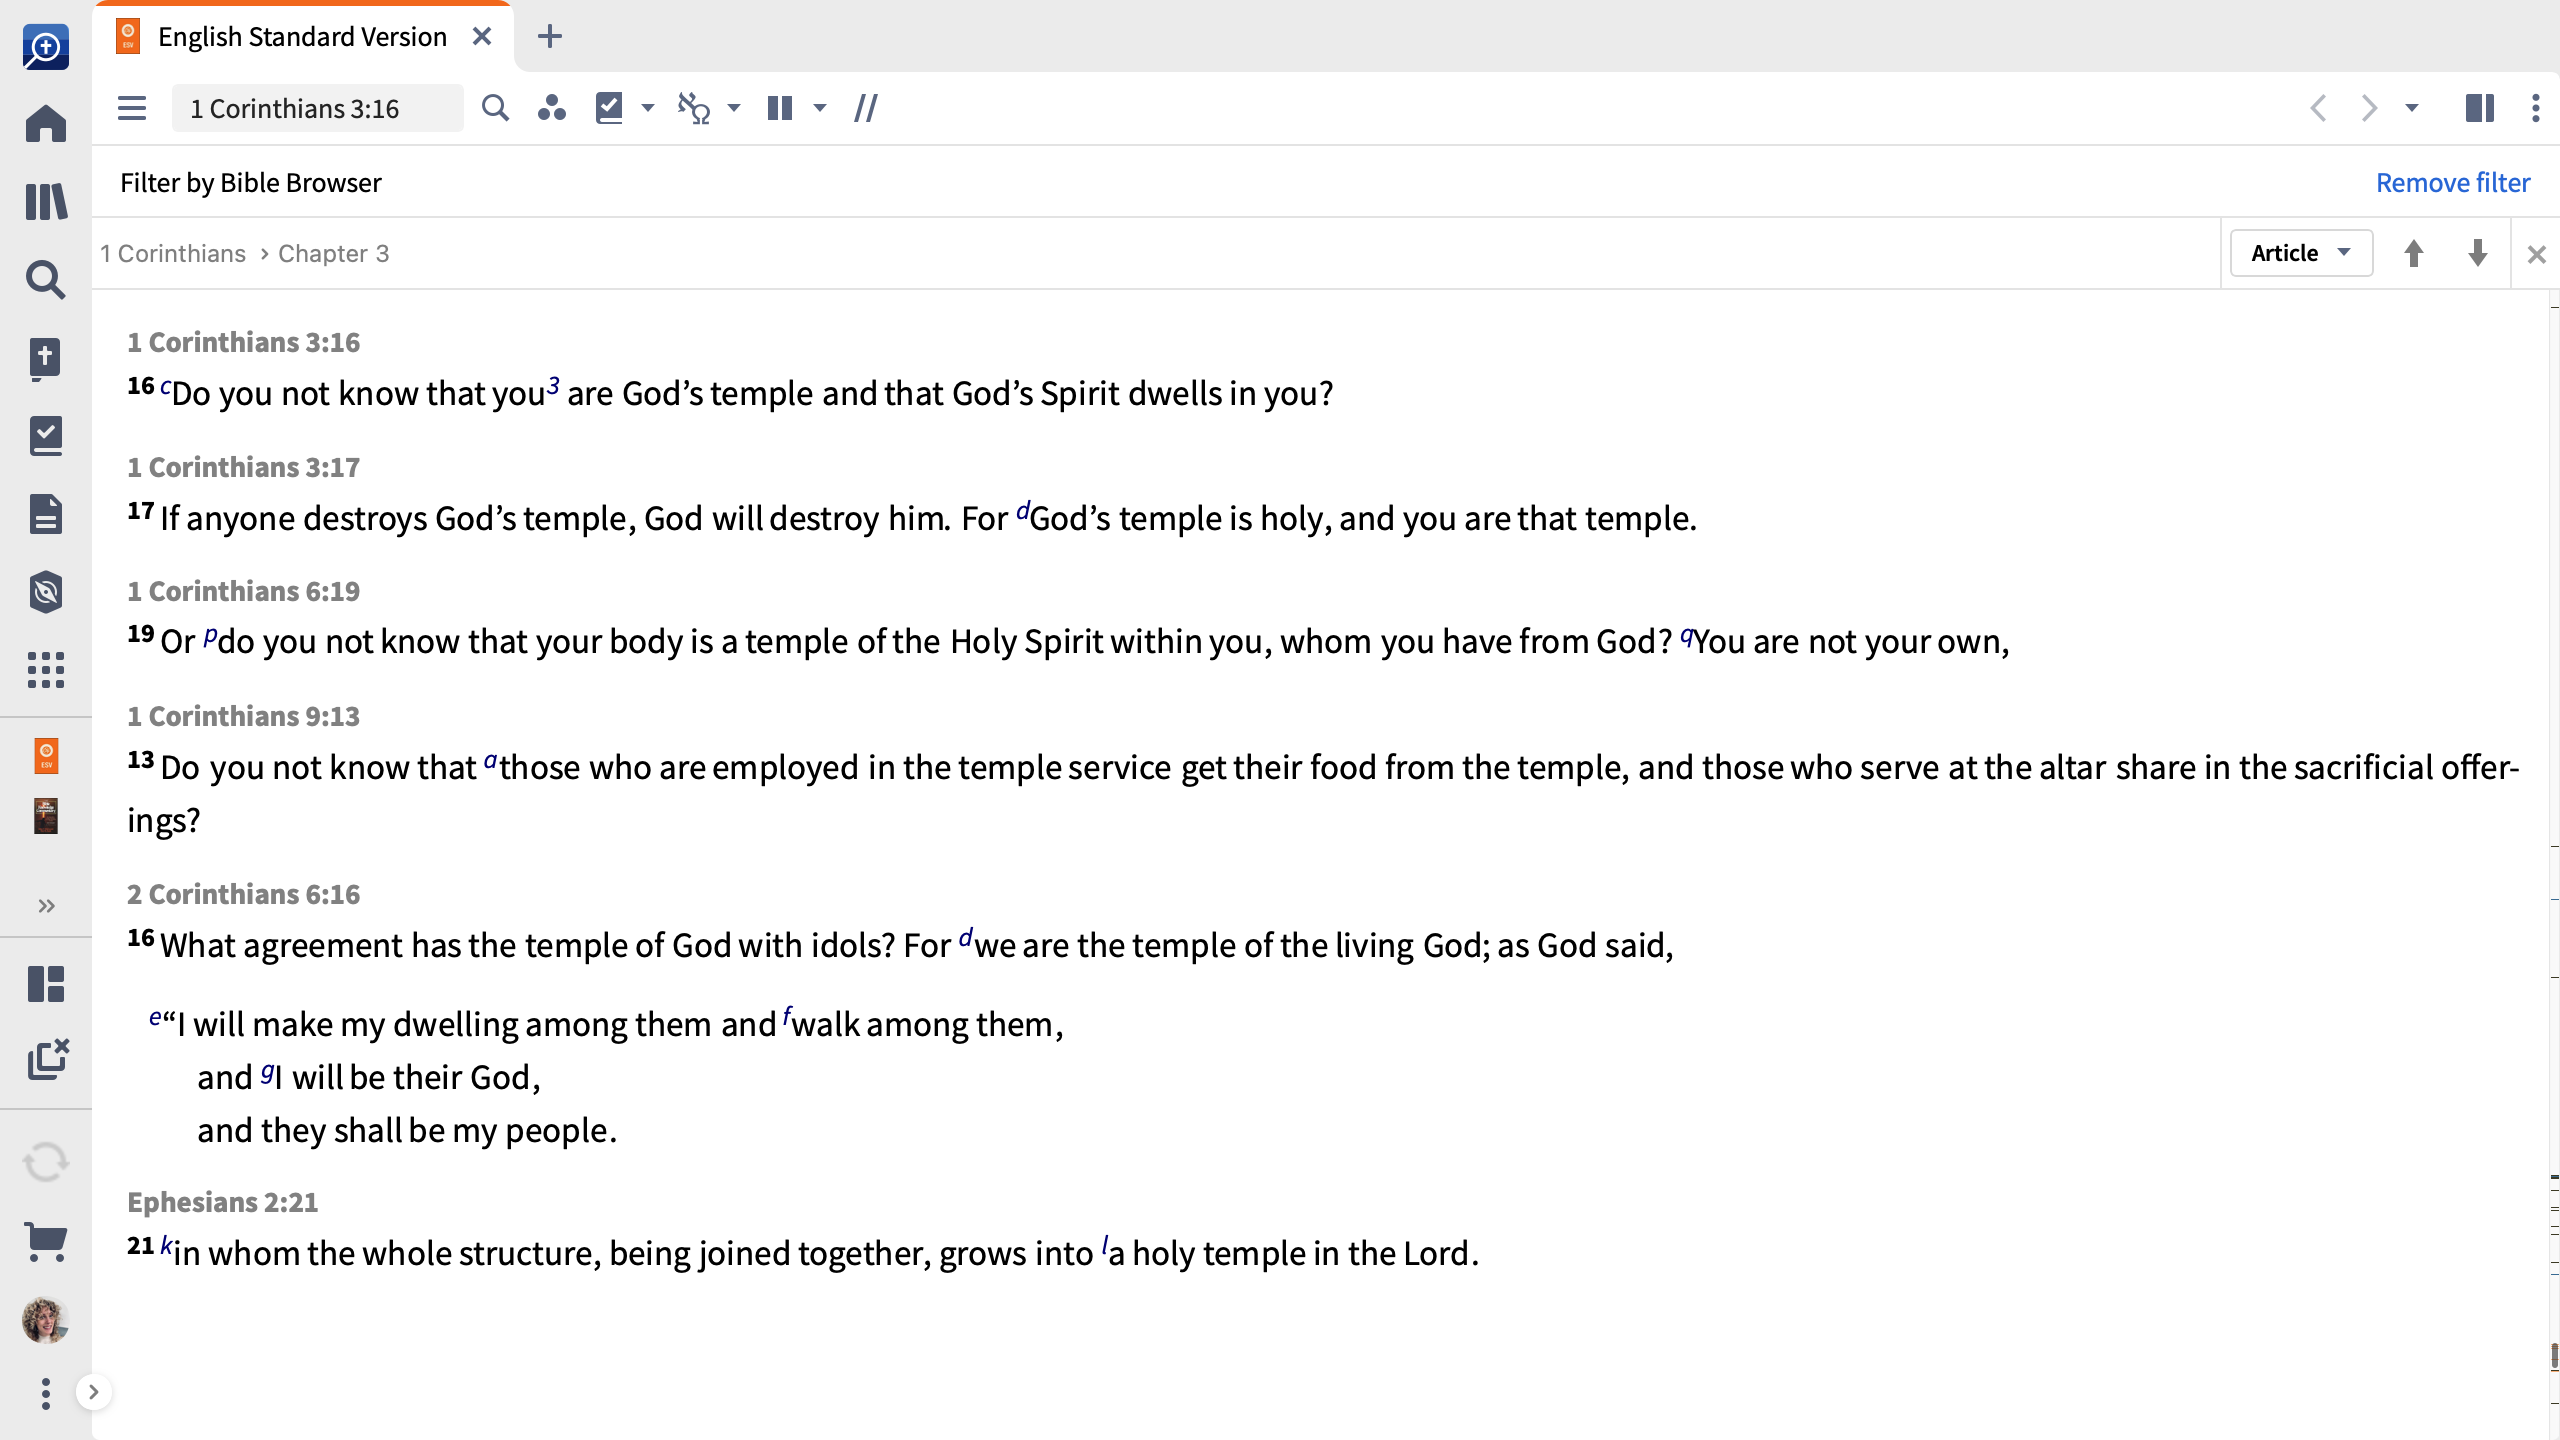The image size is (2560, 1440).
Task: Switch to English Standard Version tab
Action: [302, 37]
